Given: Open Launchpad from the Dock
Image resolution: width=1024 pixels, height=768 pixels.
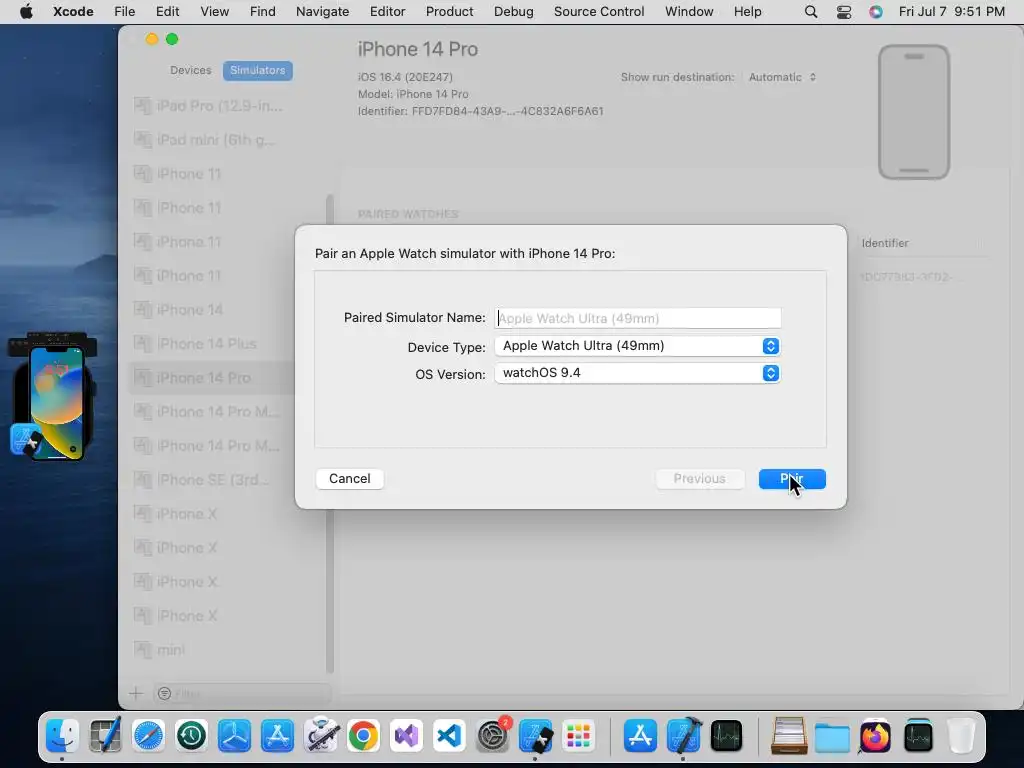Looking at the screenshot, I should pyautogui.click(x=579, y=736).
